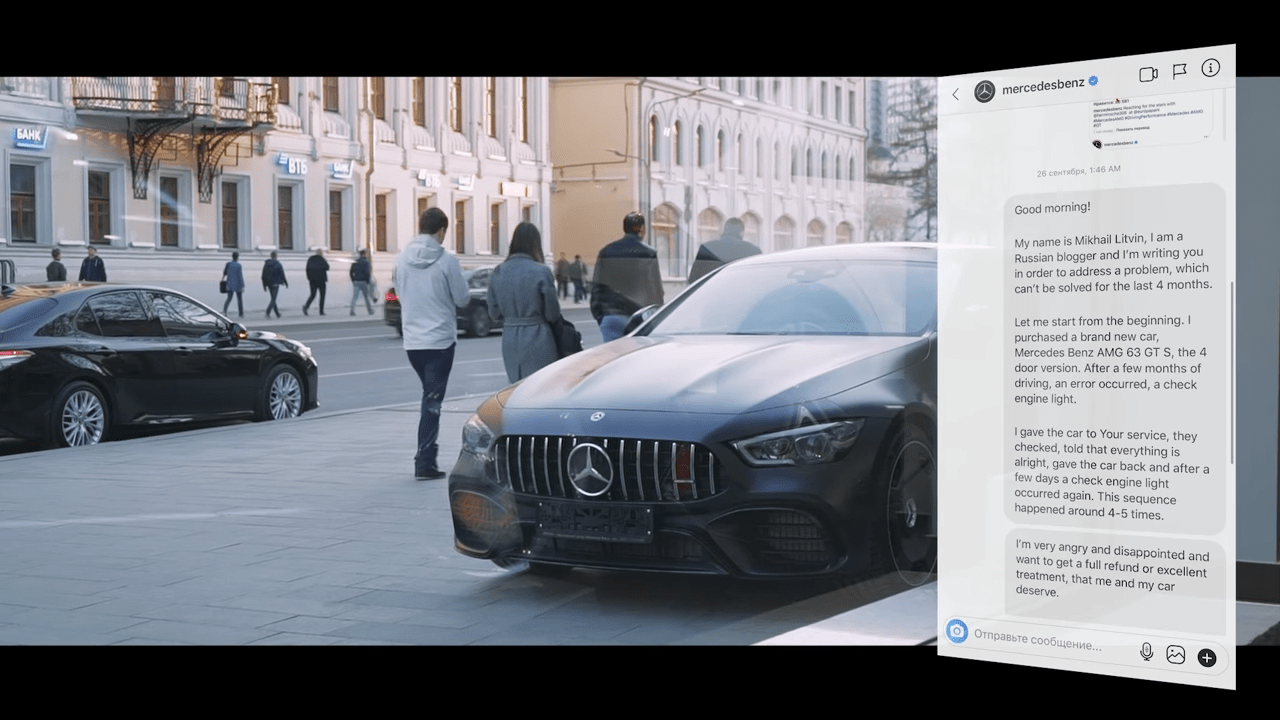Open the shared post preview thumbnail
The width and height of the screenshot is (1280, 720).
tap(1151, 122)
